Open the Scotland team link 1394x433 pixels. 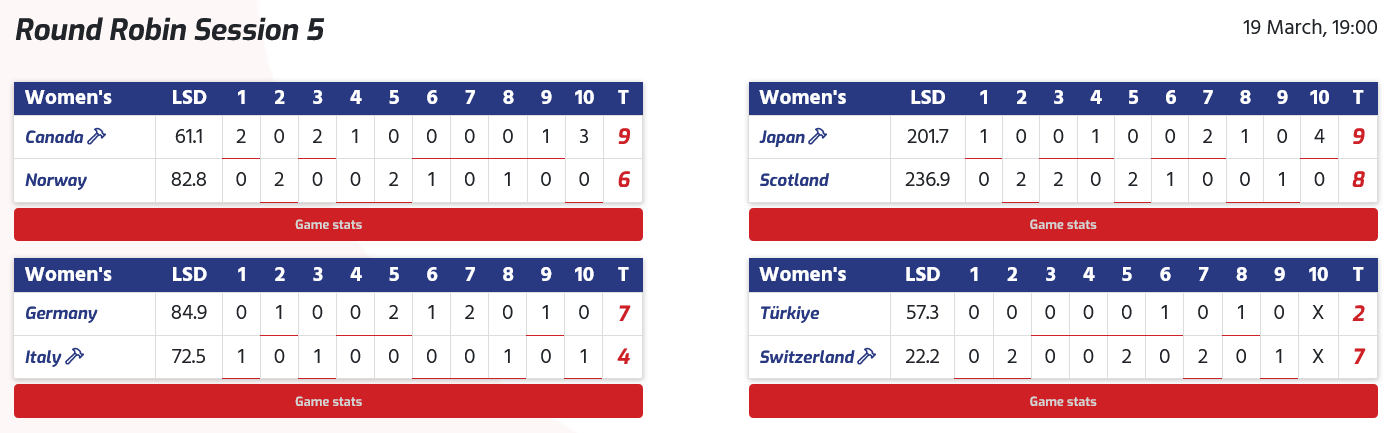coord(794,181)
